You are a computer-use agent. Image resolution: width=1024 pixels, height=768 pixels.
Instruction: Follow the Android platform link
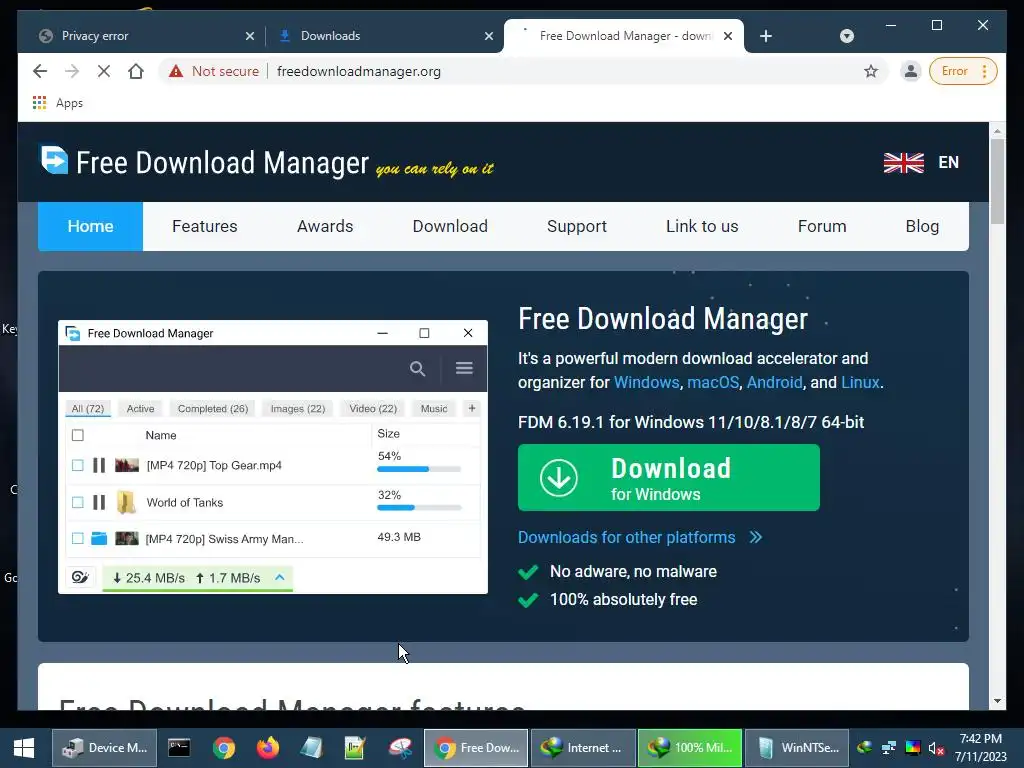[775, 382]
